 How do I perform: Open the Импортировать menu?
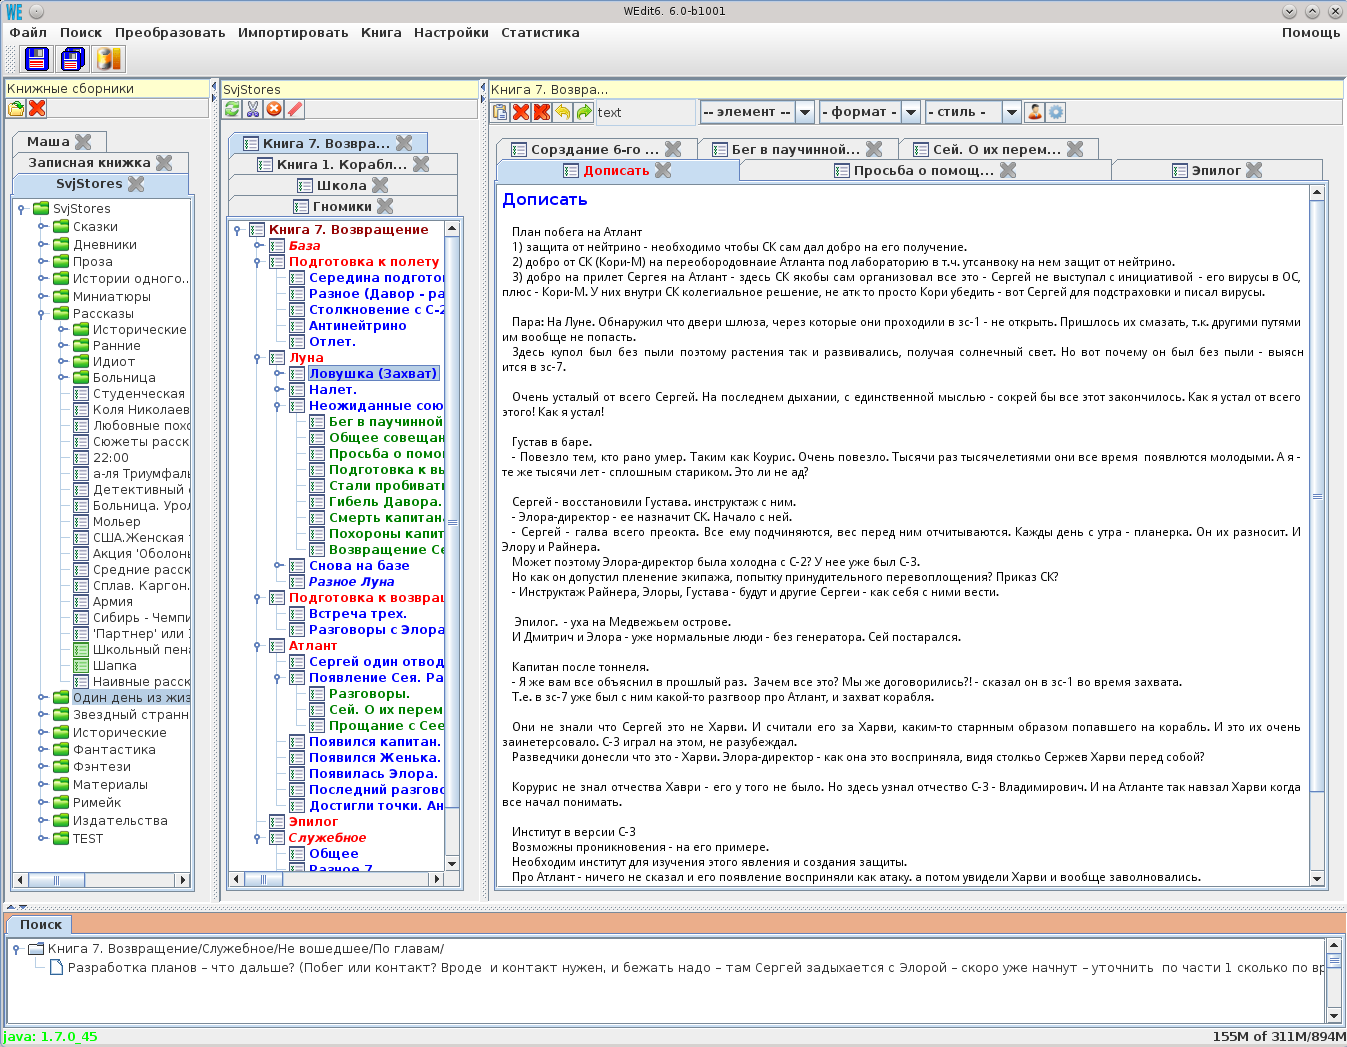click(293, 32)
